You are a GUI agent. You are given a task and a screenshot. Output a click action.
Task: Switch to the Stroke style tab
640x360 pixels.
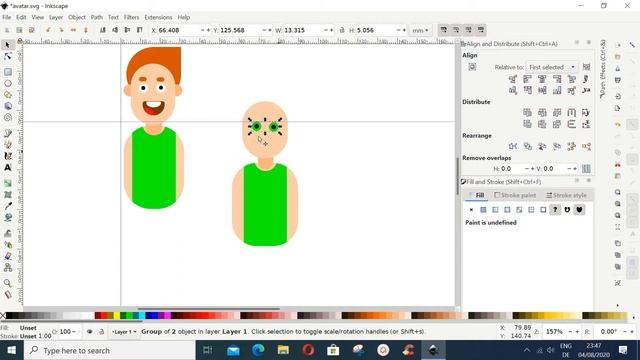[x=566, y=195]
